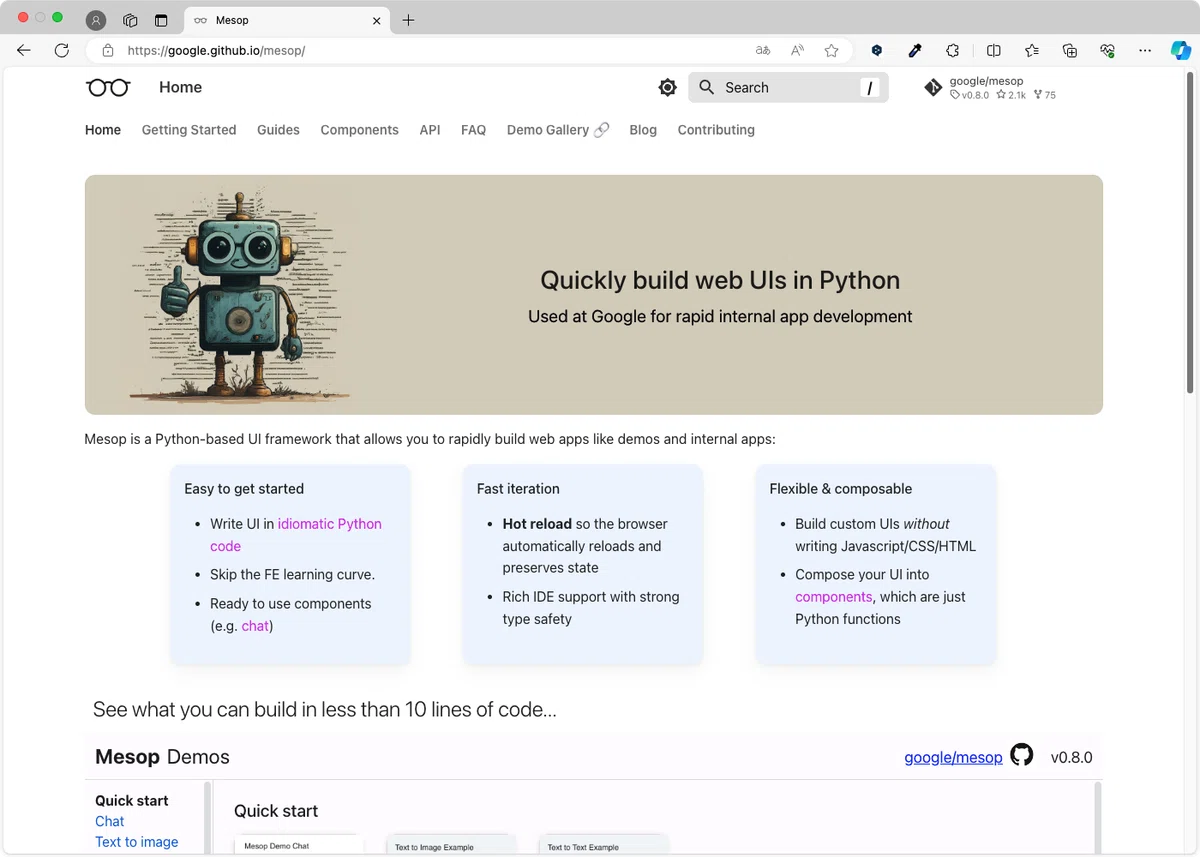This screenshot has width=1200, height=857.
Task: Open the API tab
Action: click(x=430, y=130)
